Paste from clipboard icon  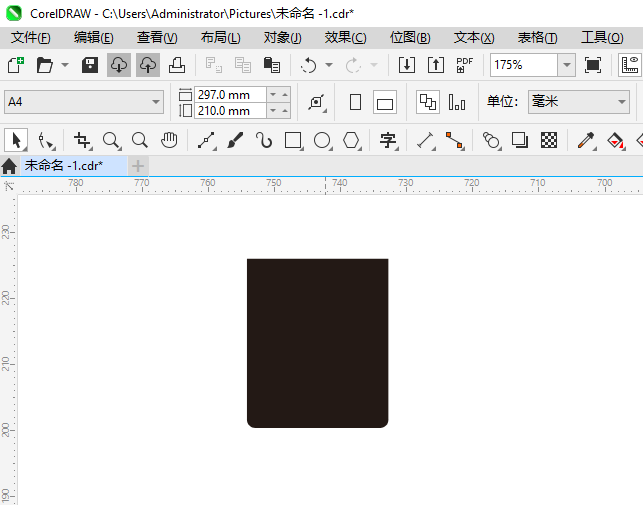click(x=271, y=65)
